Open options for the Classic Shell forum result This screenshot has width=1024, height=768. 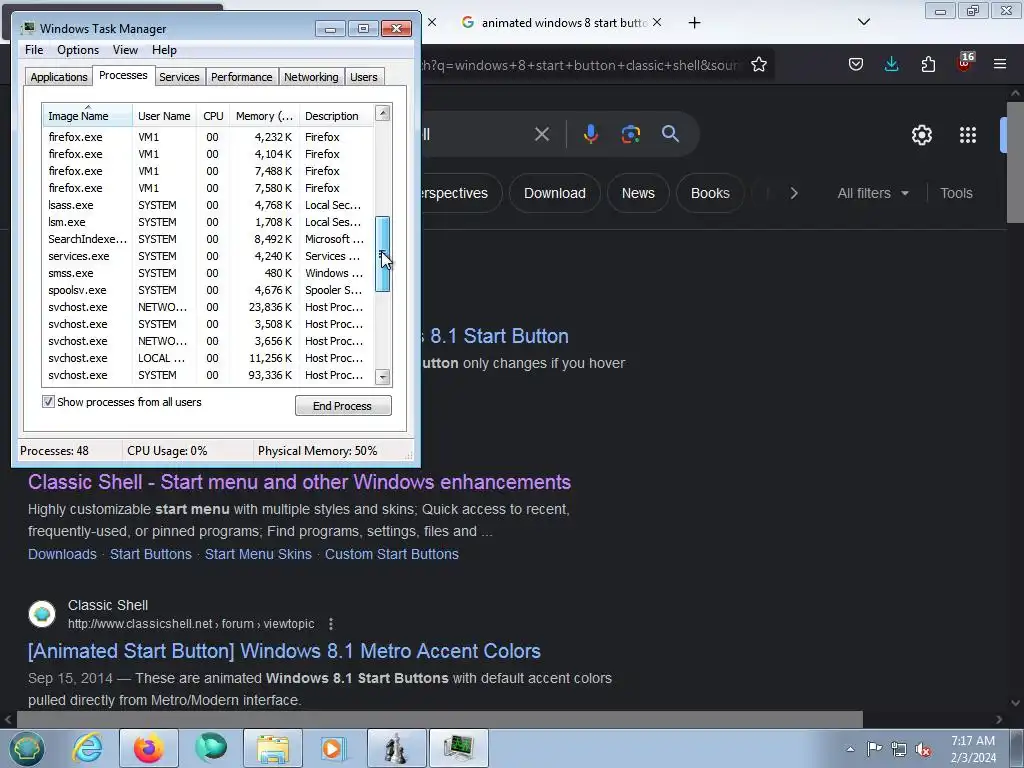pos(331,624)
